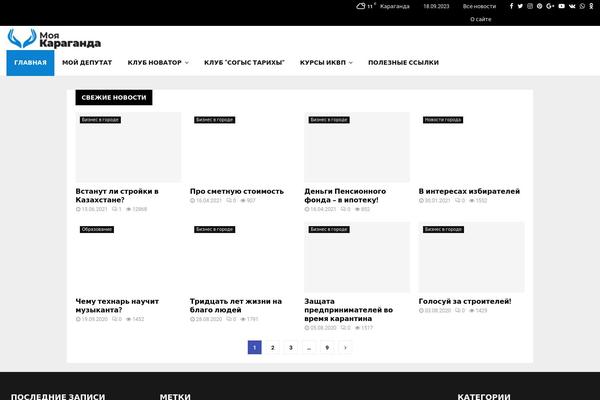The image size is (600, 400).
Task: Click clock icon under Чему технарь научит музыканта
Action: 78,319
